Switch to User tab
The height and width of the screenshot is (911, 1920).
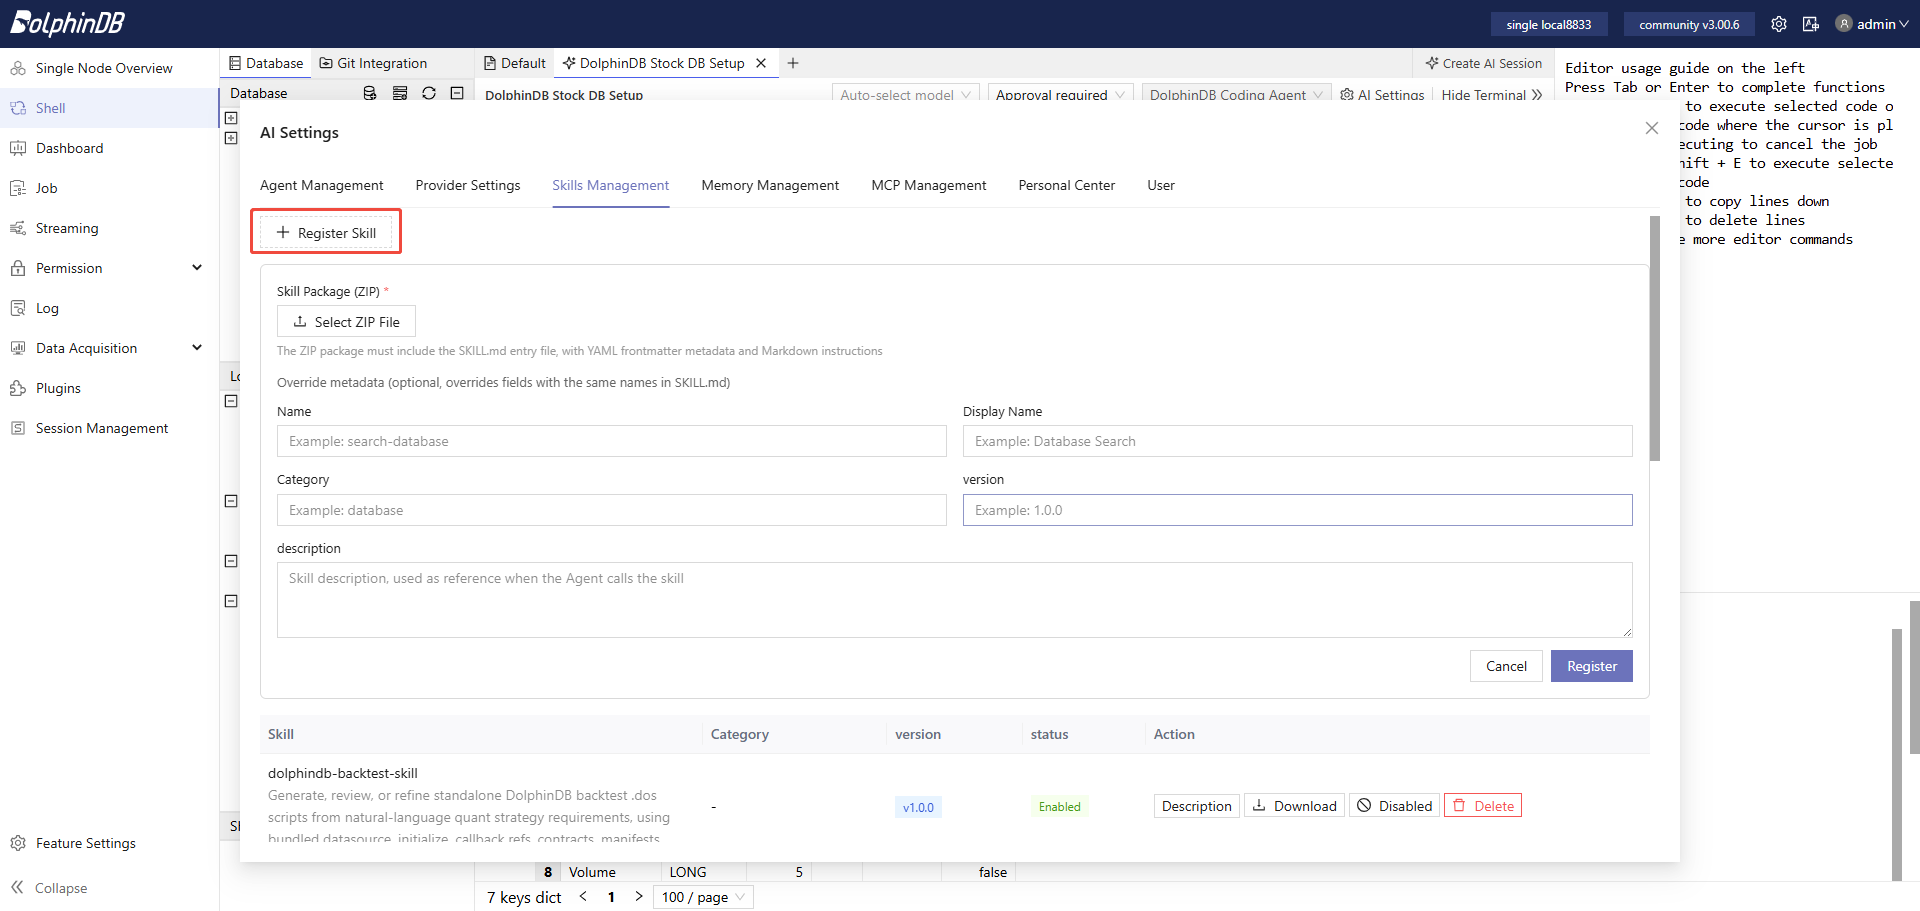tap(1161, 185)
